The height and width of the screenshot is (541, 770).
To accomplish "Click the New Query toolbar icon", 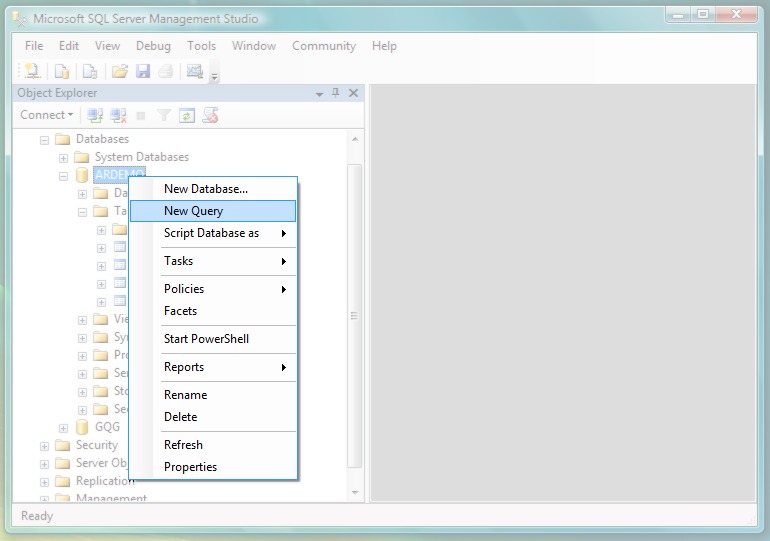I will (32, 71).
